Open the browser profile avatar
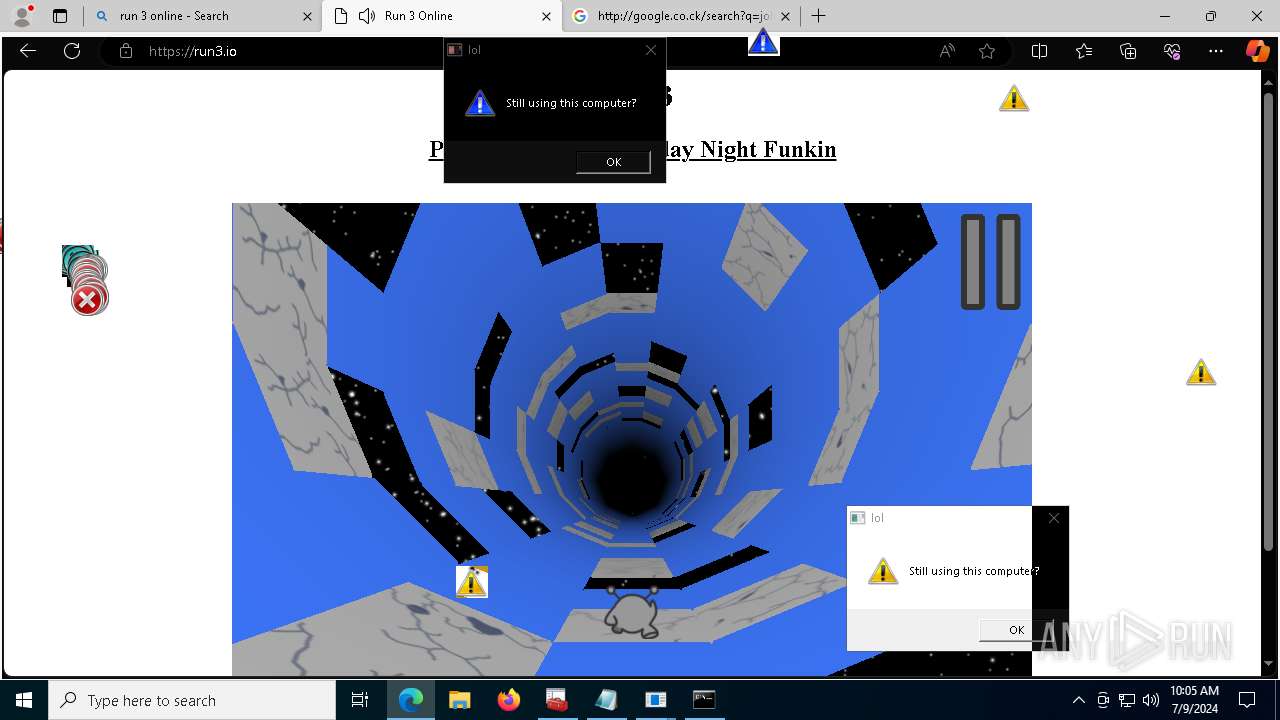 pyautogui.click(x=22, y=16)
